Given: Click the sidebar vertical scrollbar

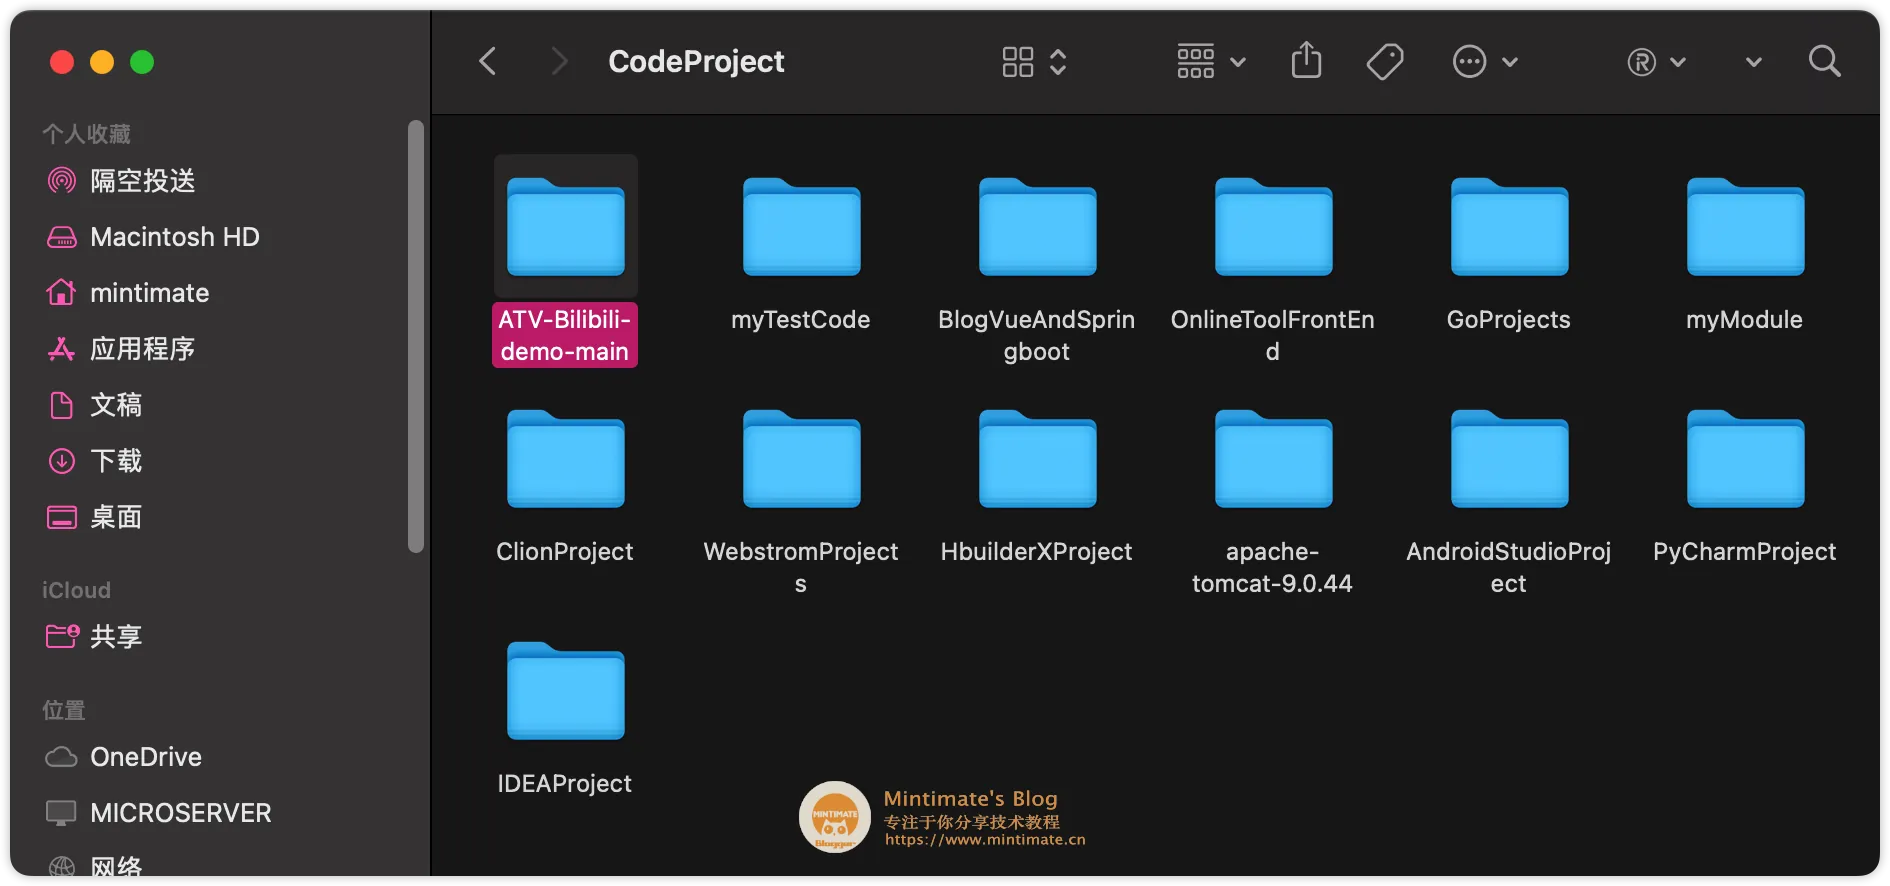Looking at the screenshot, I should coord(416,336).
